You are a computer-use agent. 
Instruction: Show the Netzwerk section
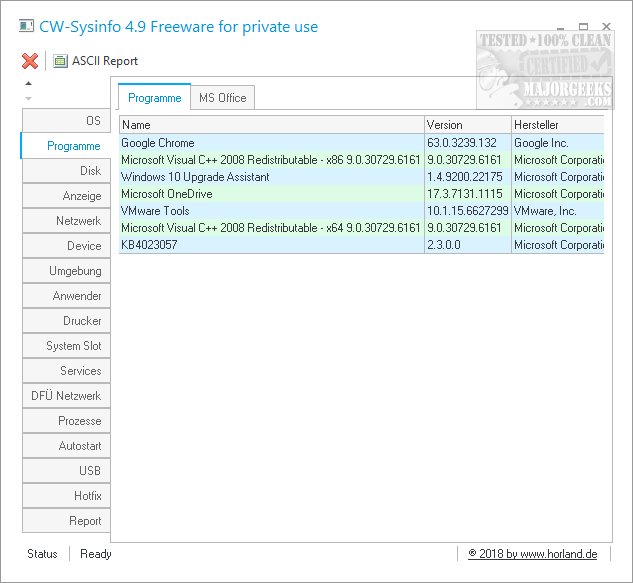click(x=65, y=221)
